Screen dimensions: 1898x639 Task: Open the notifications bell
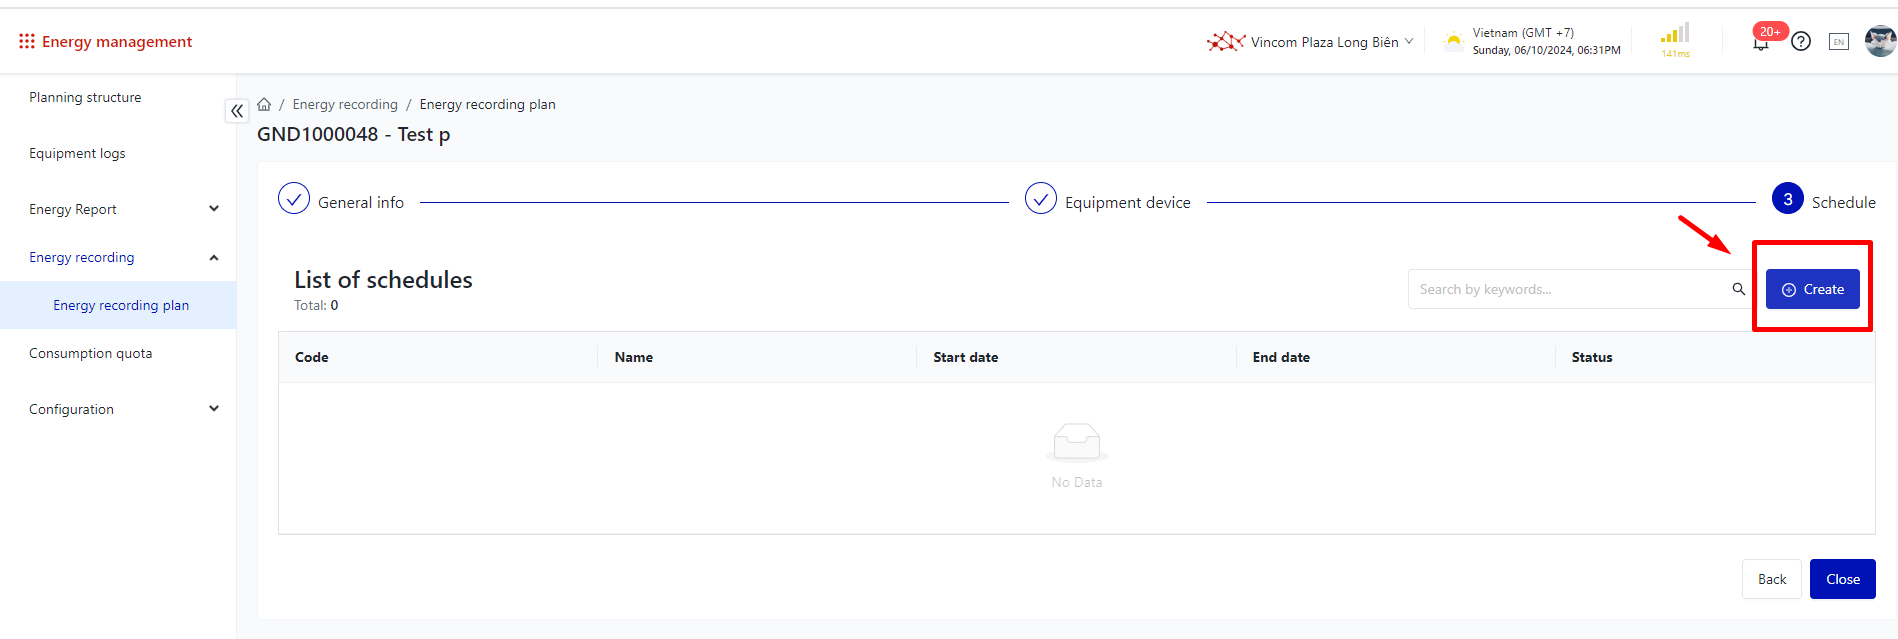pos(1761,42)
